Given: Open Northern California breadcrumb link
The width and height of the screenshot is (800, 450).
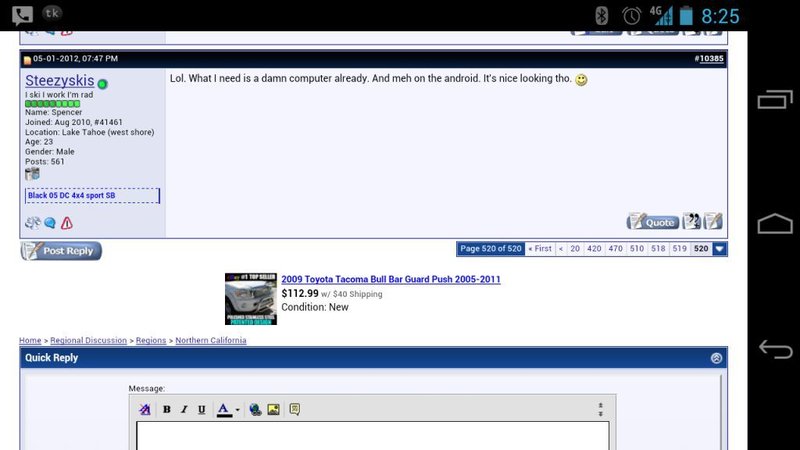Looking at the screenshot, I should tap(211, 340).
